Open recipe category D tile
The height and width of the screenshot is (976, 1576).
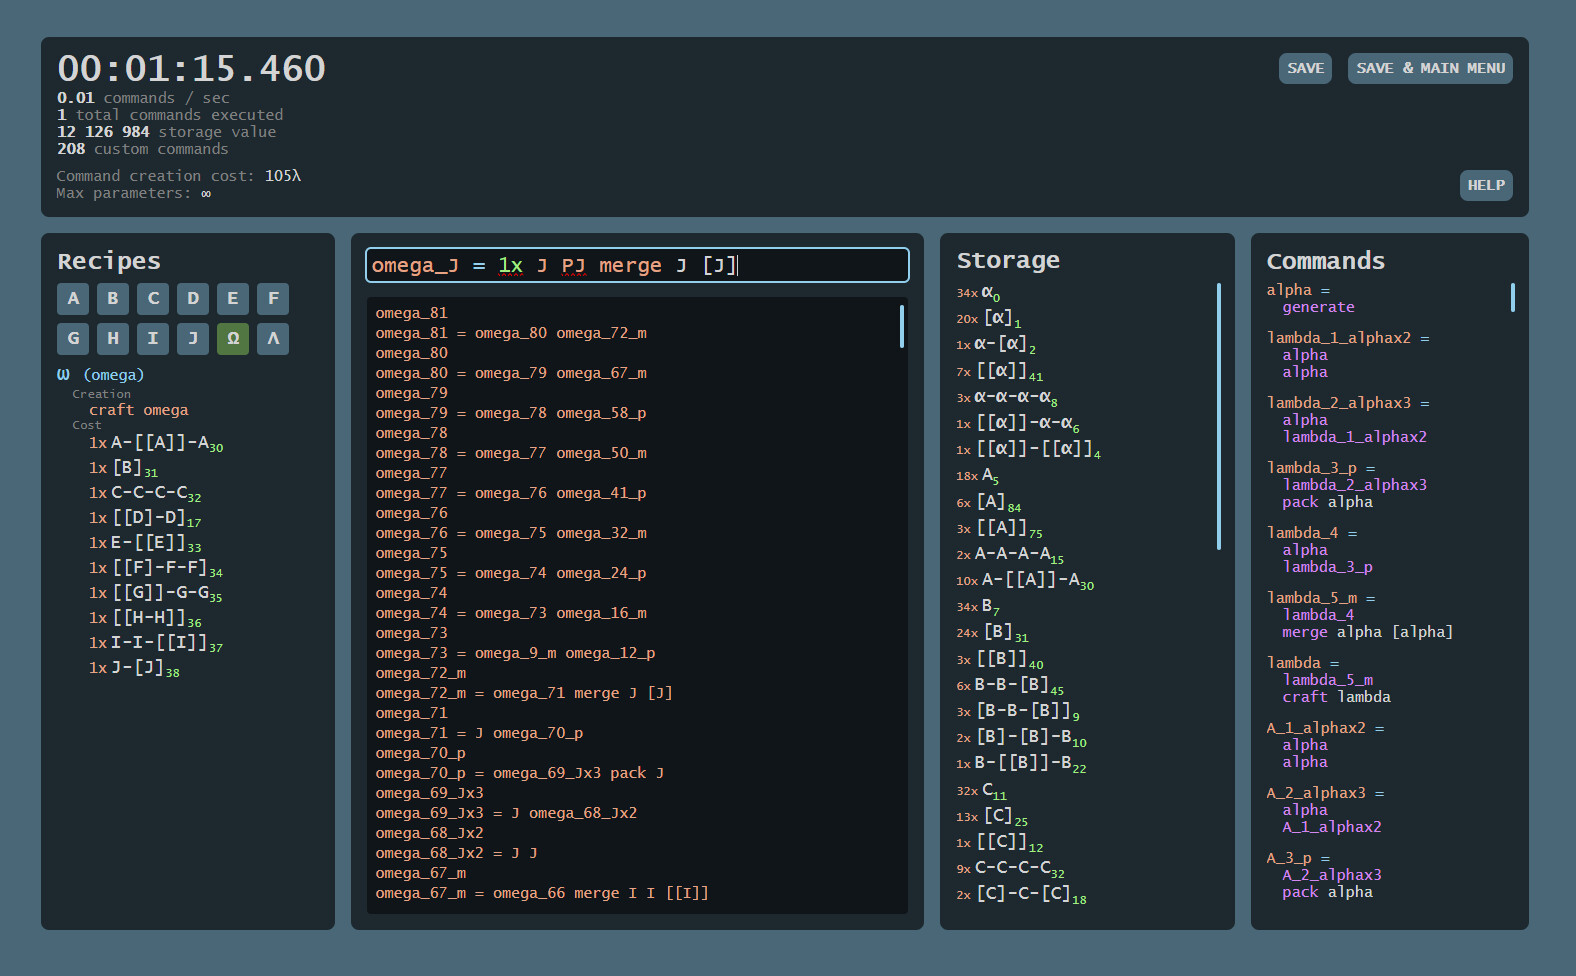click(x=193, y=299)
